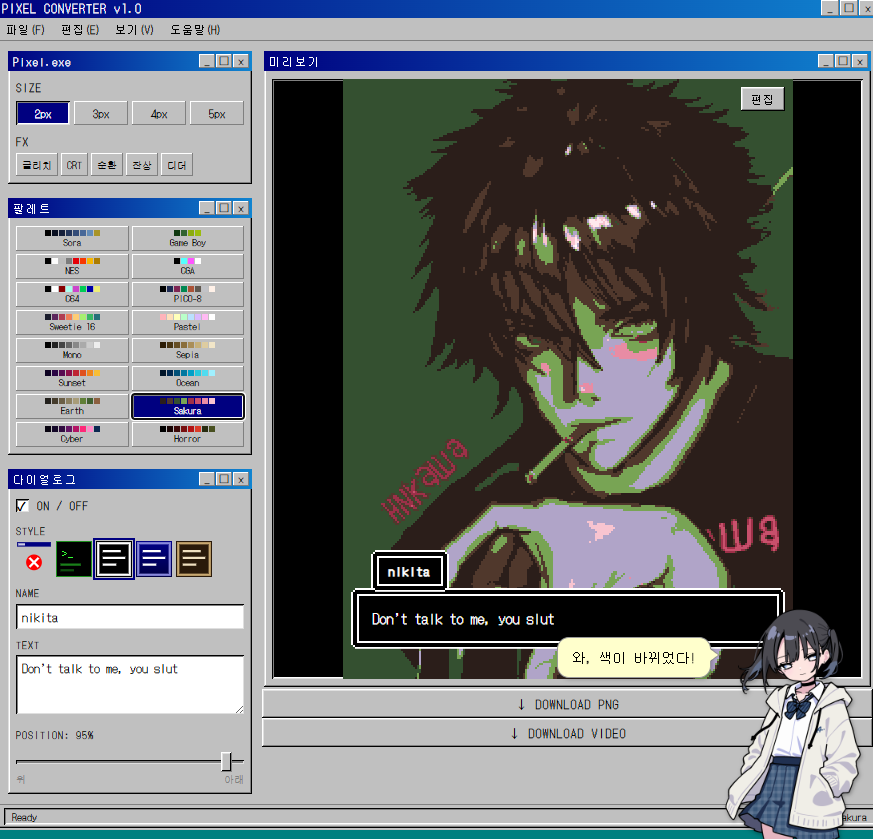Close the 팔레트 panel

coord(241,208)
